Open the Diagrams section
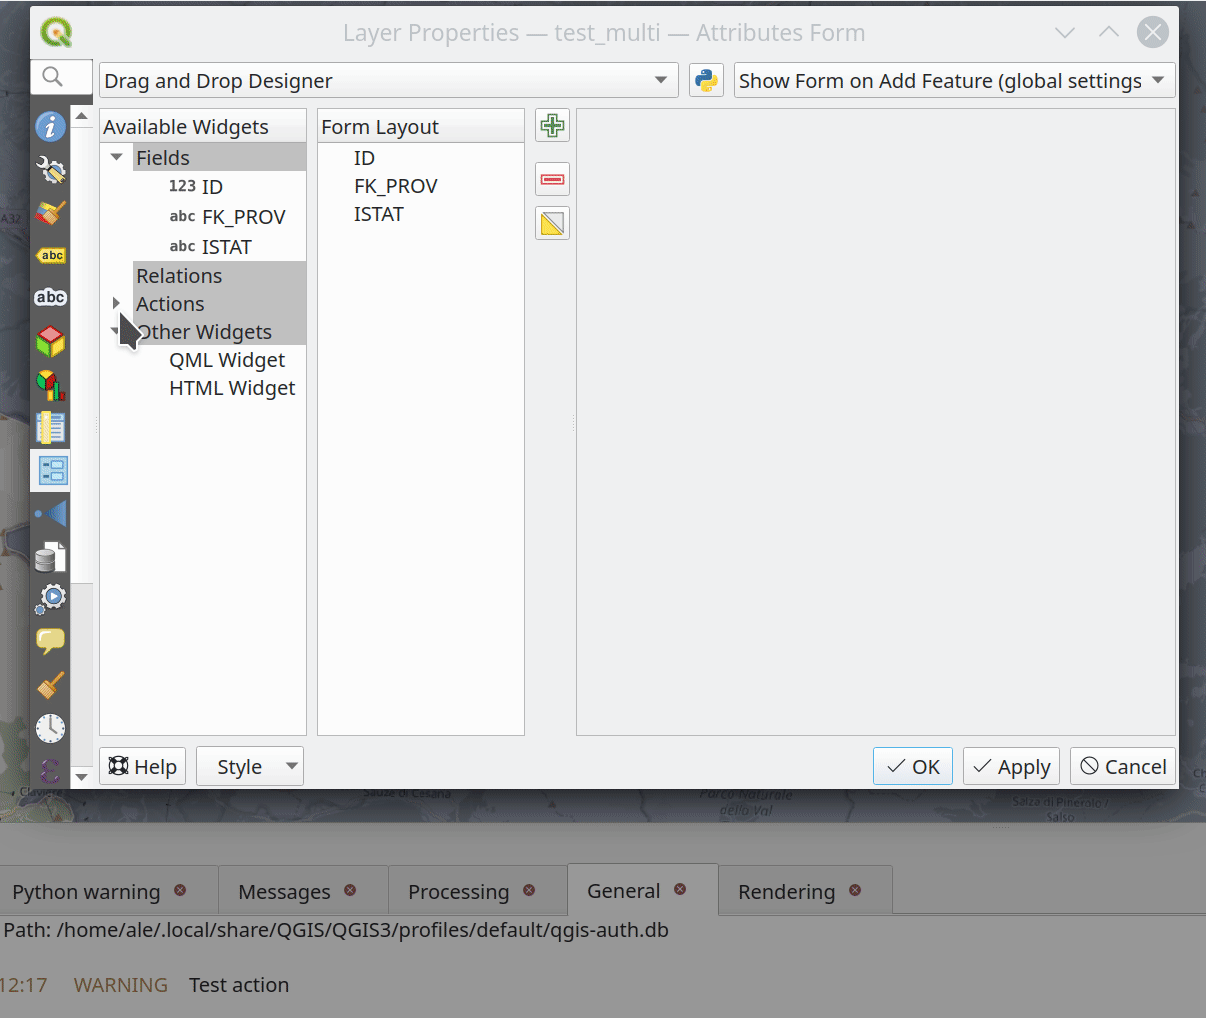 50,384
